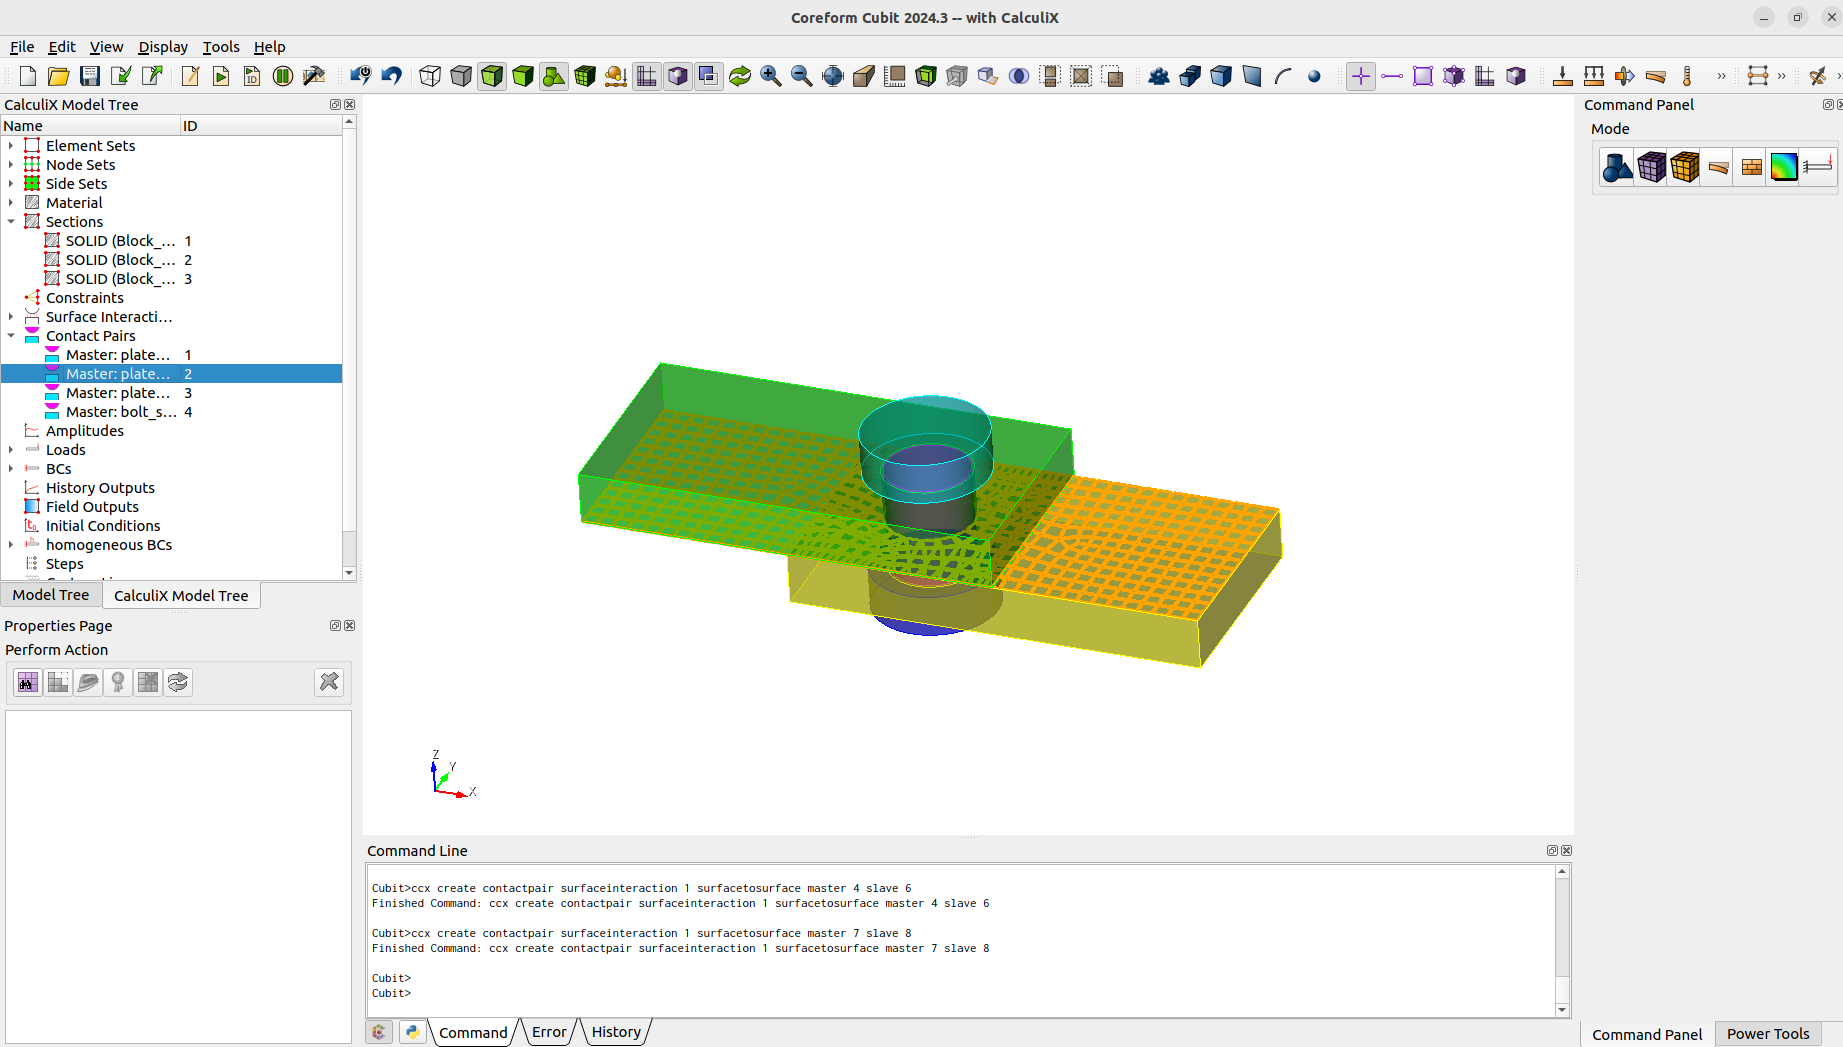
Task: Switch to the Power Tools panel
Action: (x=1768, y=1034)
